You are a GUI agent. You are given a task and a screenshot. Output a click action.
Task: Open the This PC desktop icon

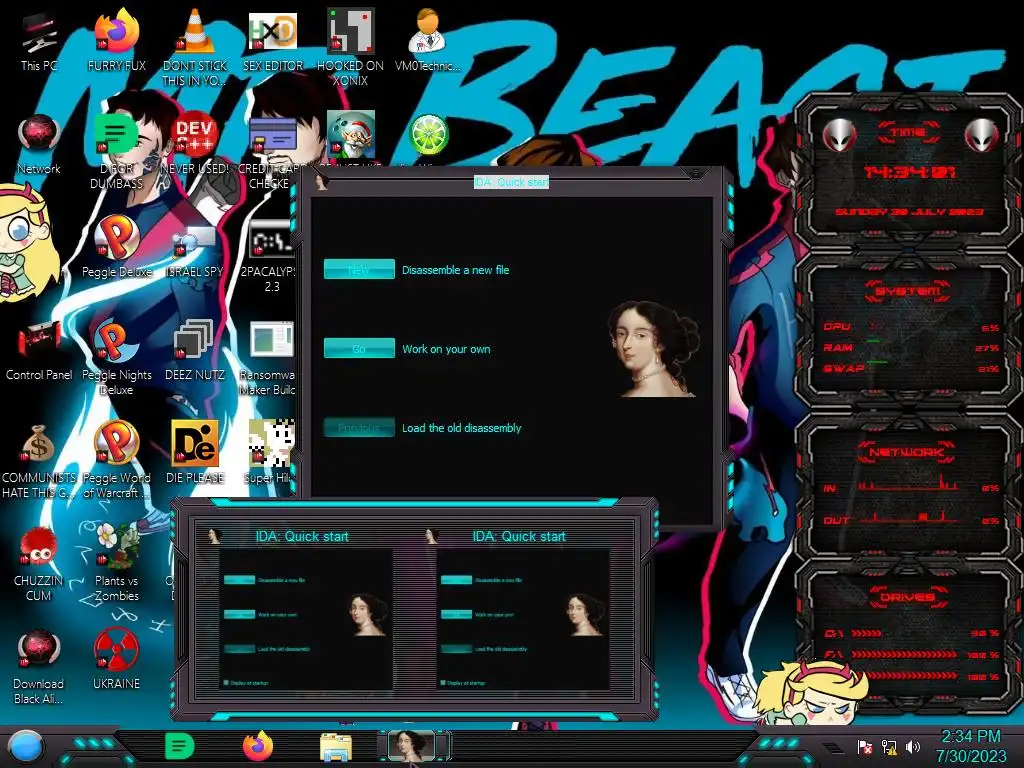39,41
